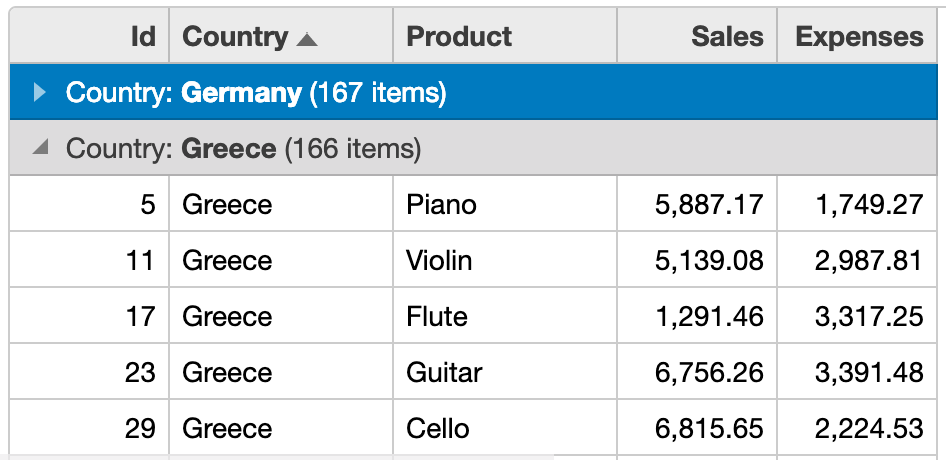
Task: Select the sales value 6,815.65
Action: (697, 427)
